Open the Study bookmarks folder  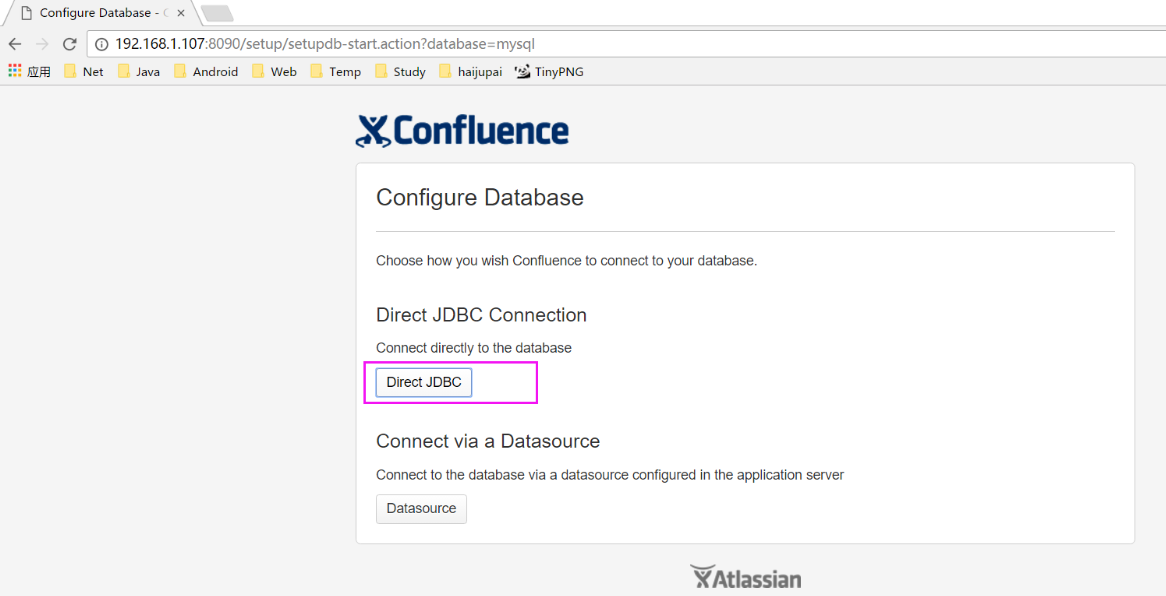[400, 71]
